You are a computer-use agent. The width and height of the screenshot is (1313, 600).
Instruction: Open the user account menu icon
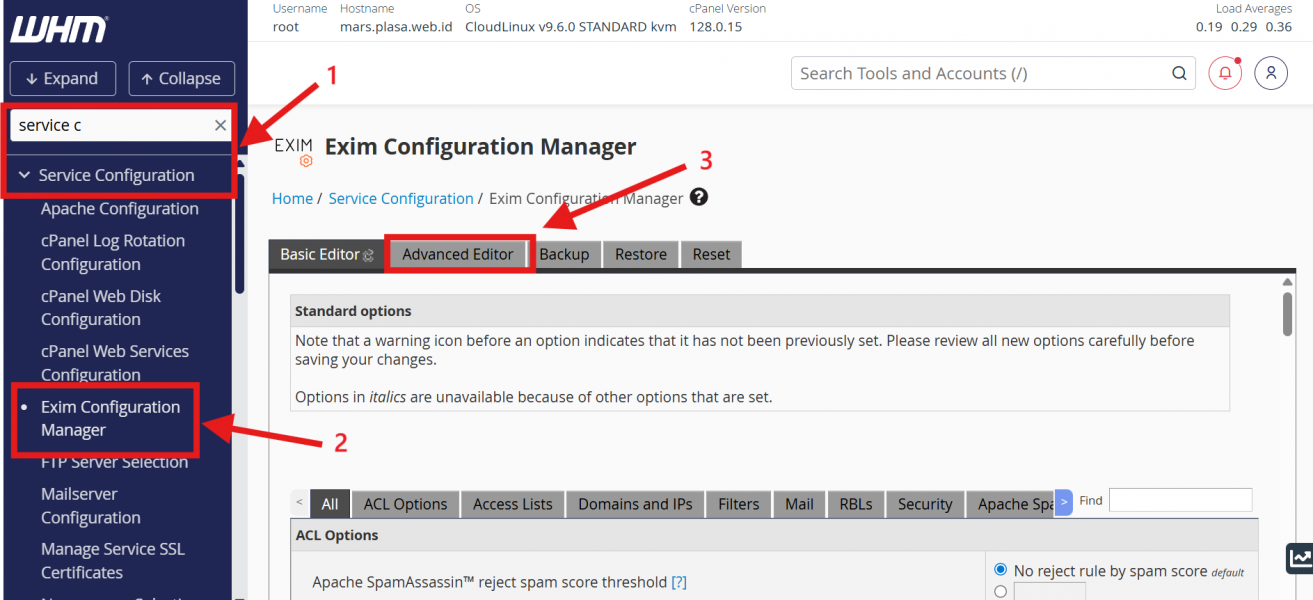(1271, 73)
